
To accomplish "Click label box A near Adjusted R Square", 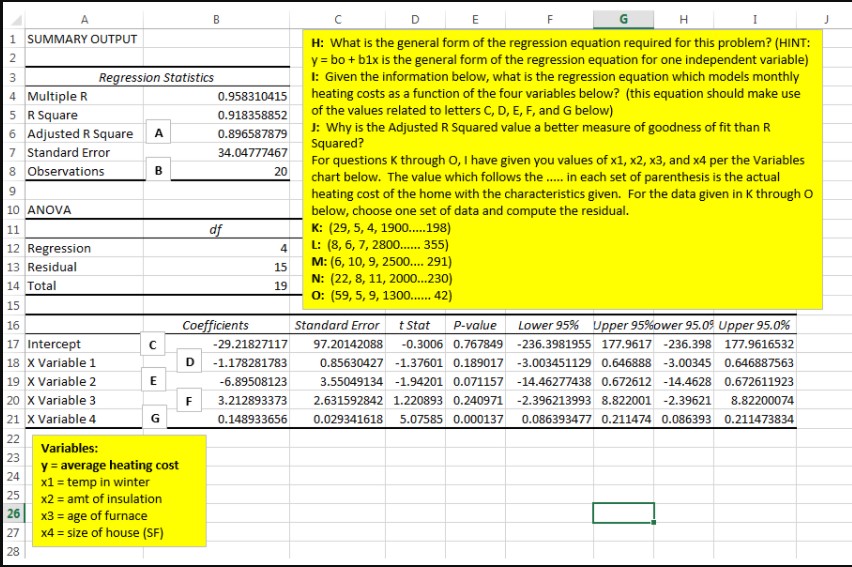I will tap(158, 132).
